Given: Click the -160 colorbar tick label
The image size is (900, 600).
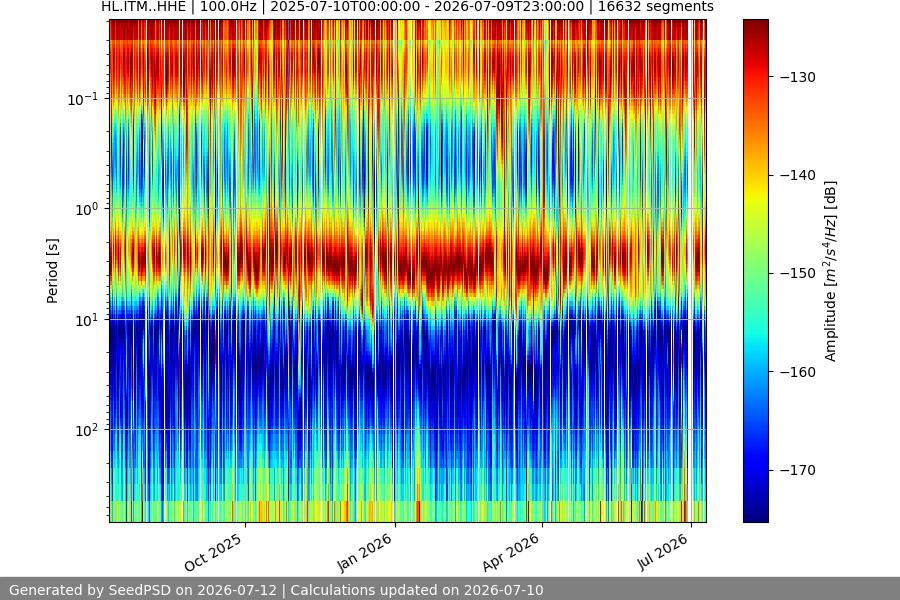Looking at the screenshot, I should 797,372.
